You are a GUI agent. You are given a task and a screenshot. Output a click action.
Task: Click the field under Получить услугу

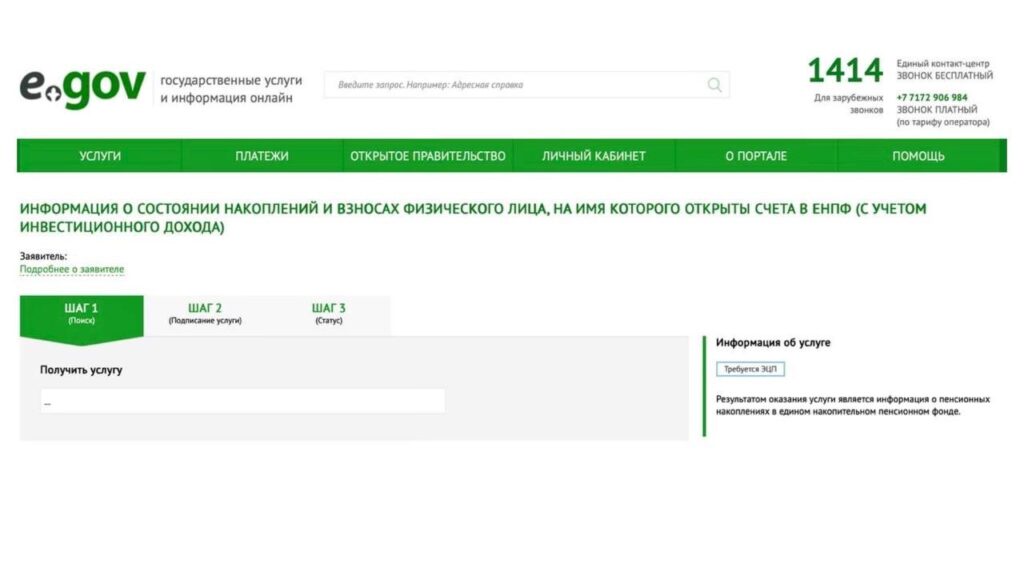pyautogui.click(x=242, y=401)
